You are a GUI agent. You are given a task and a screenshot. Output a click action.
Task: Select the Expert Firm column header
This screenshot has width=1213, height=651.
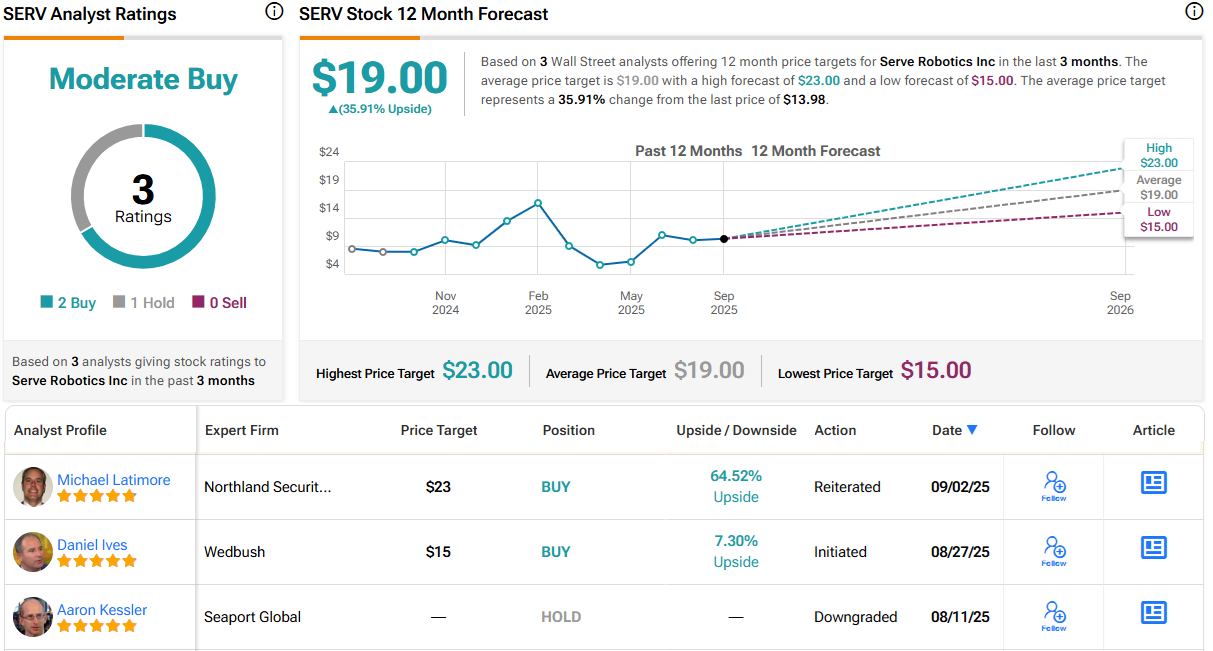[242, 430]
